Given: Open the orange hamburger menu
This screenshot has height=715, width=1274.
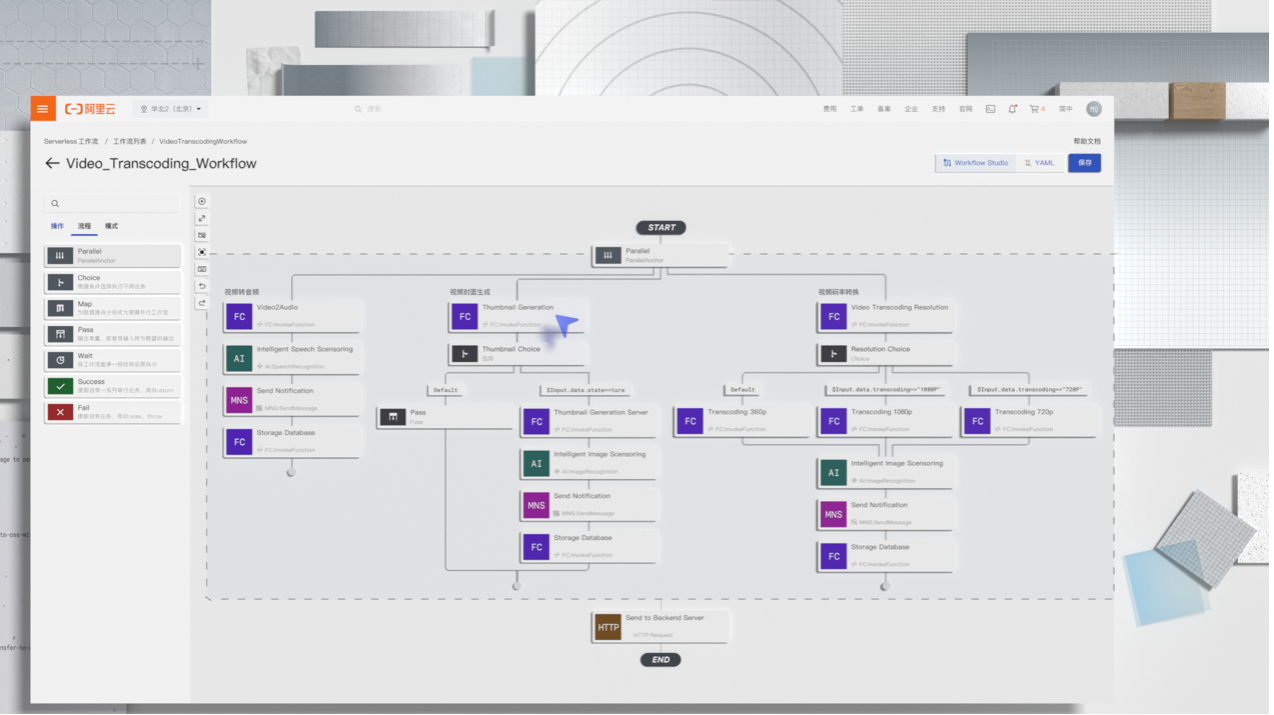Looking at the screenshot, I should coord(42,109).
